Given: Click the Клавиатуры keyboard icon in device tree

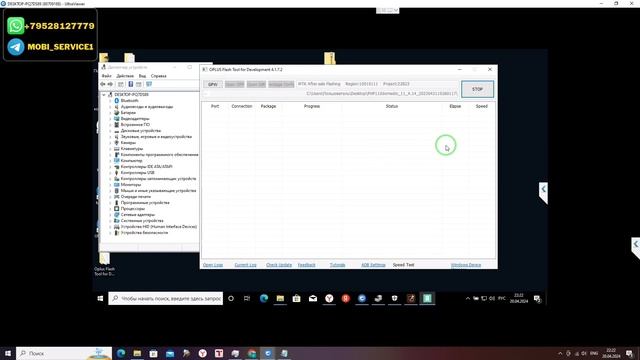Looking at the screenshot, I should 116,149.
